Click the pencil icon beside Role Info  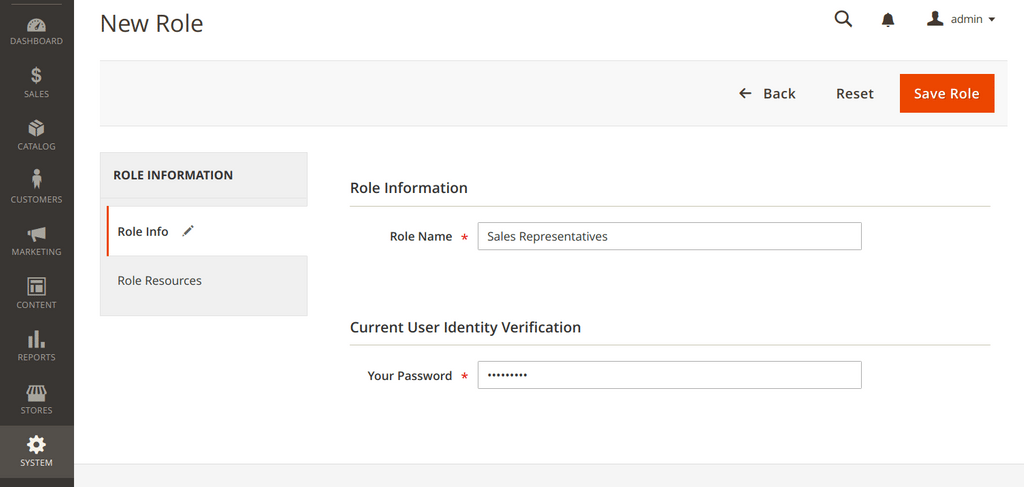(188, 231)
